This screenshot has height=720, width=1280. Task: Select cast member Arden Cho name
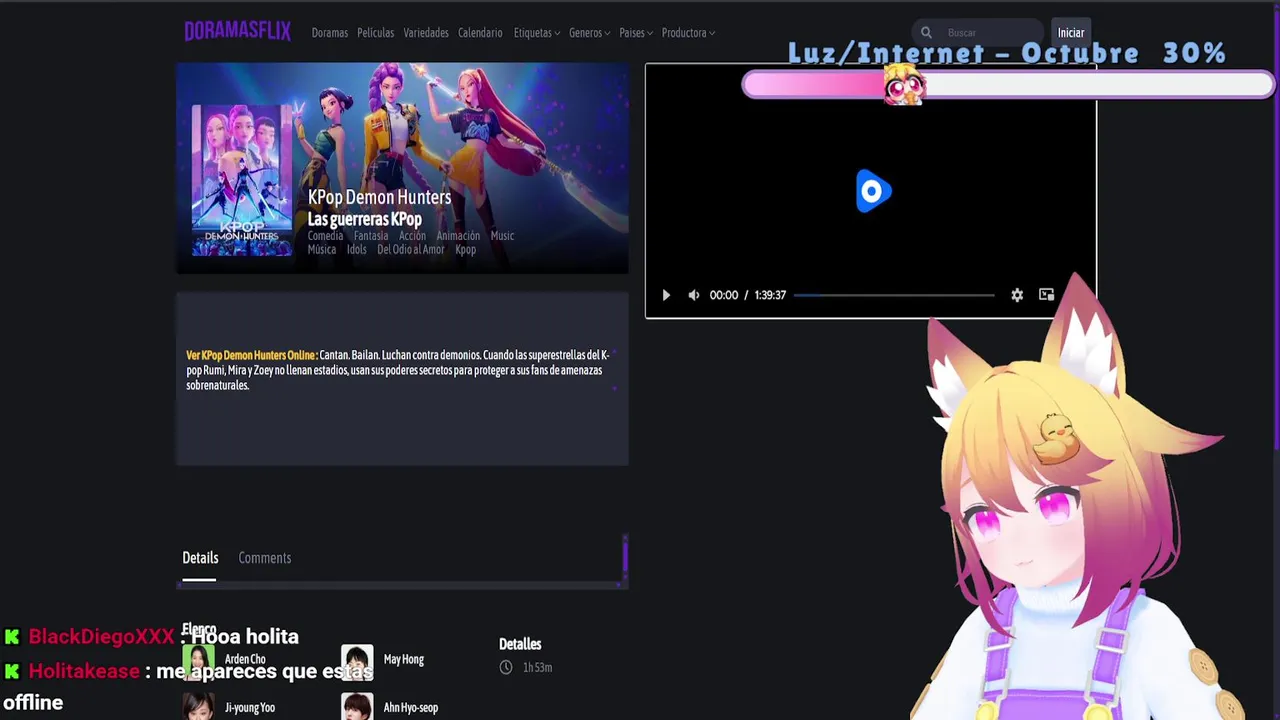tap(245, 660)
